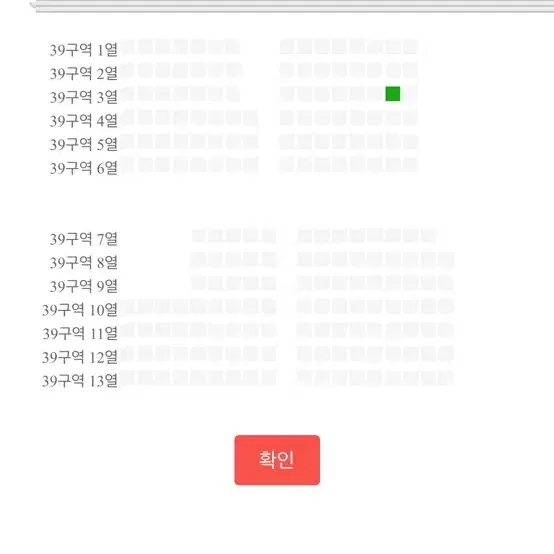Select the seat directly below the green seat
The width and height of the screenshot is (554, 554).
click(393, 117)
